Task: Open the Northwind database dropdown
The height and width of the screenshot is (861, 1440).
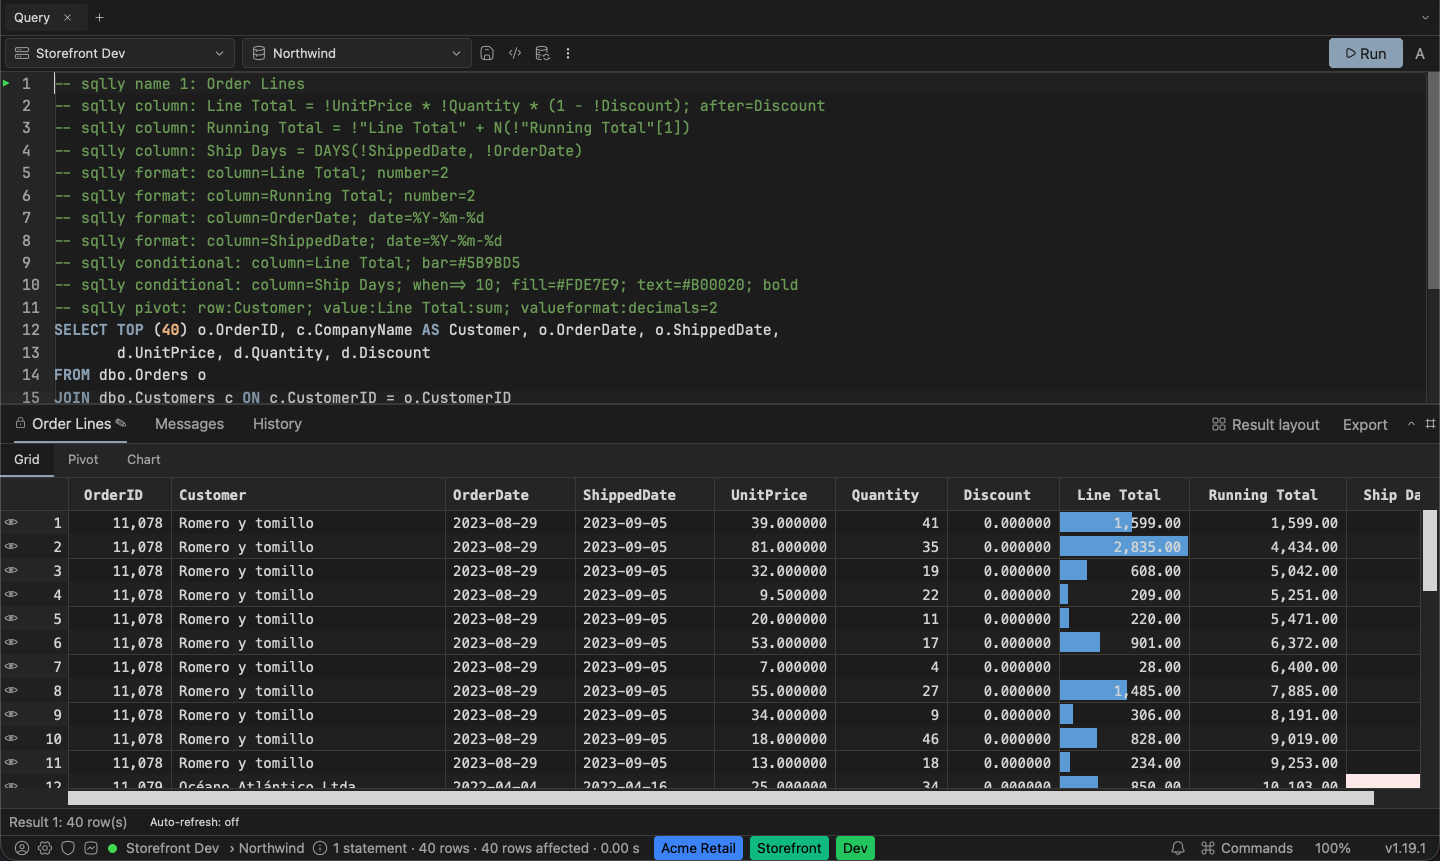Action: pyautogui.click(x=357, y=53)
